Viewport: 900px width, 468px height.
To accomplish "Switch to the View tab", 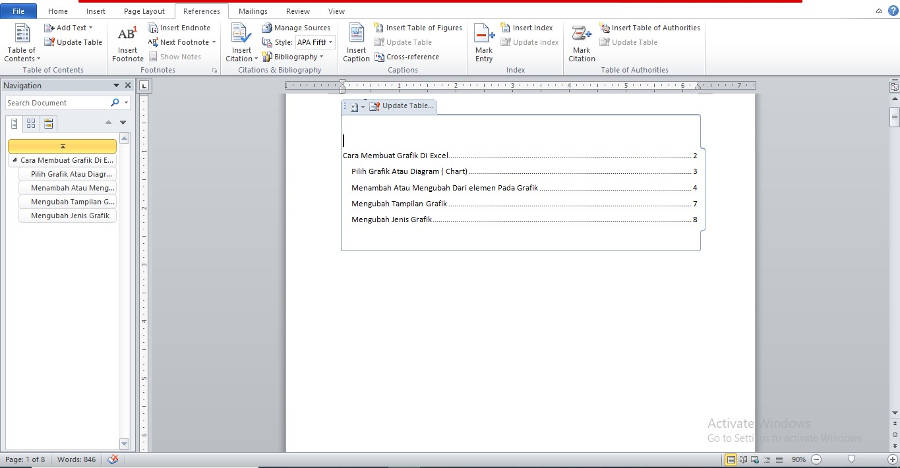I will point(336,11).
